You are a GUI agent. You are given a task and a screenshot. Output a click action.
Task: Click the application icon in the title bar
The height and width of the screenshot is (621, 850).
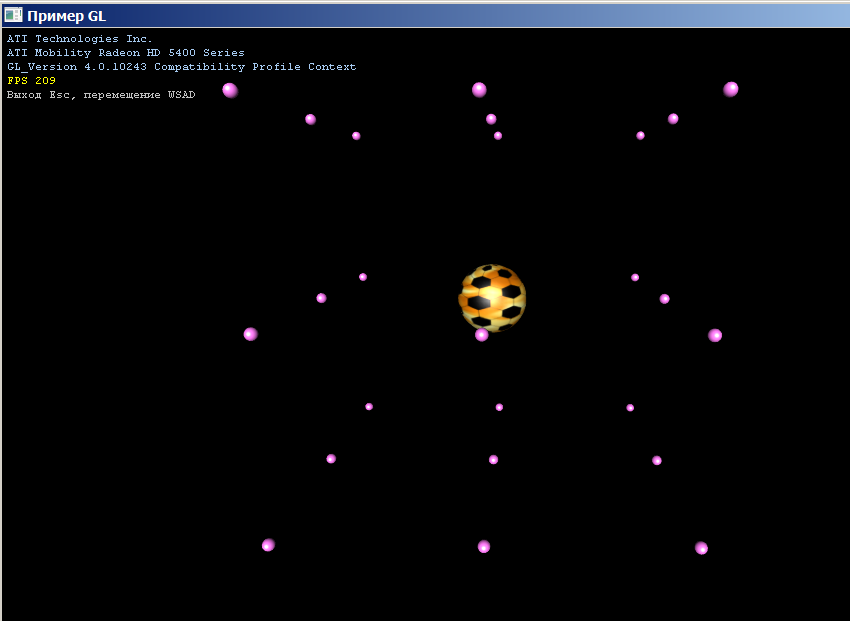(13, 15)
